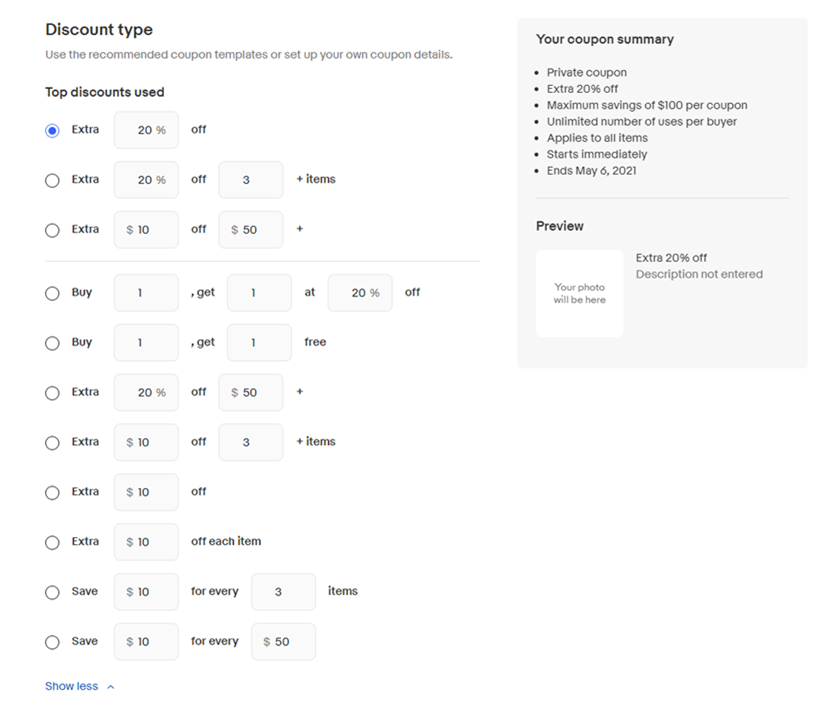Click the chevron arrow beside 'Show less'
Image resolution: width=831 pixels, height=718 pixels.
(x=111, y=687)
